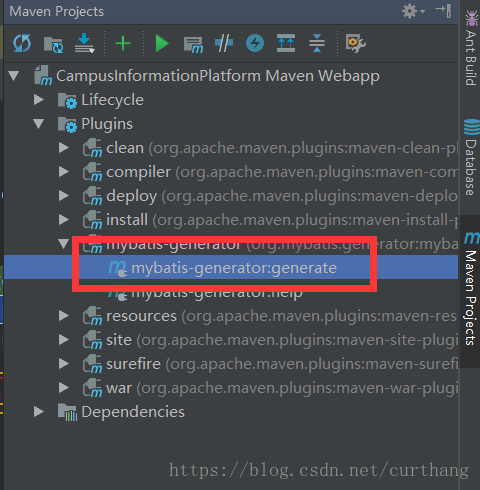Image resolution: width=480 pixels, height=490 pixels.
Task: Select the clean plugin row
Action: click(x=231, y=148)
